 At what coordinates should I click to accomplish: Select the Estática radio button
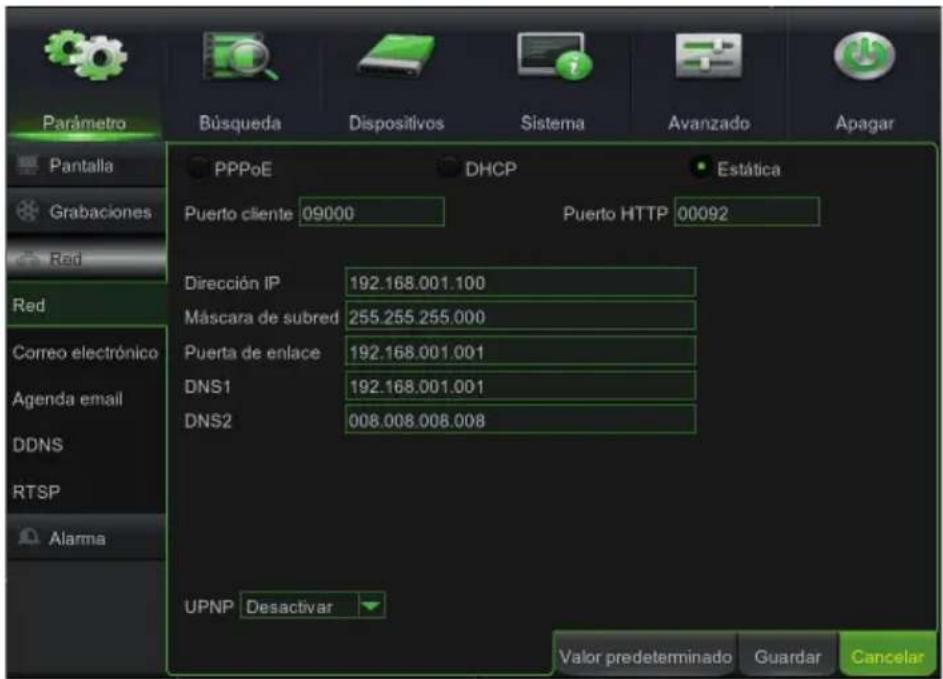coord(700,167)
